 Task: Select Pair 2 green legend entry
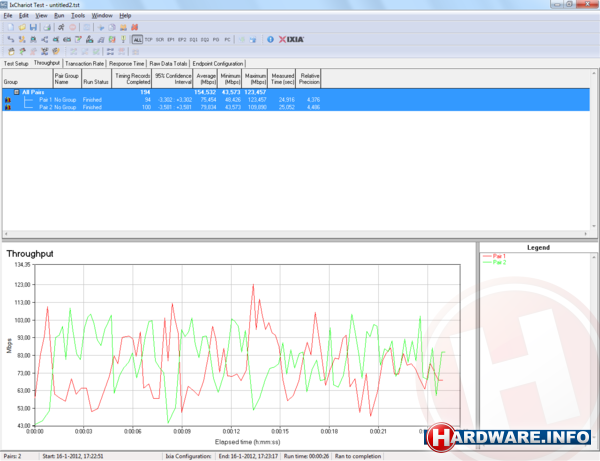(x=501, y=261)
